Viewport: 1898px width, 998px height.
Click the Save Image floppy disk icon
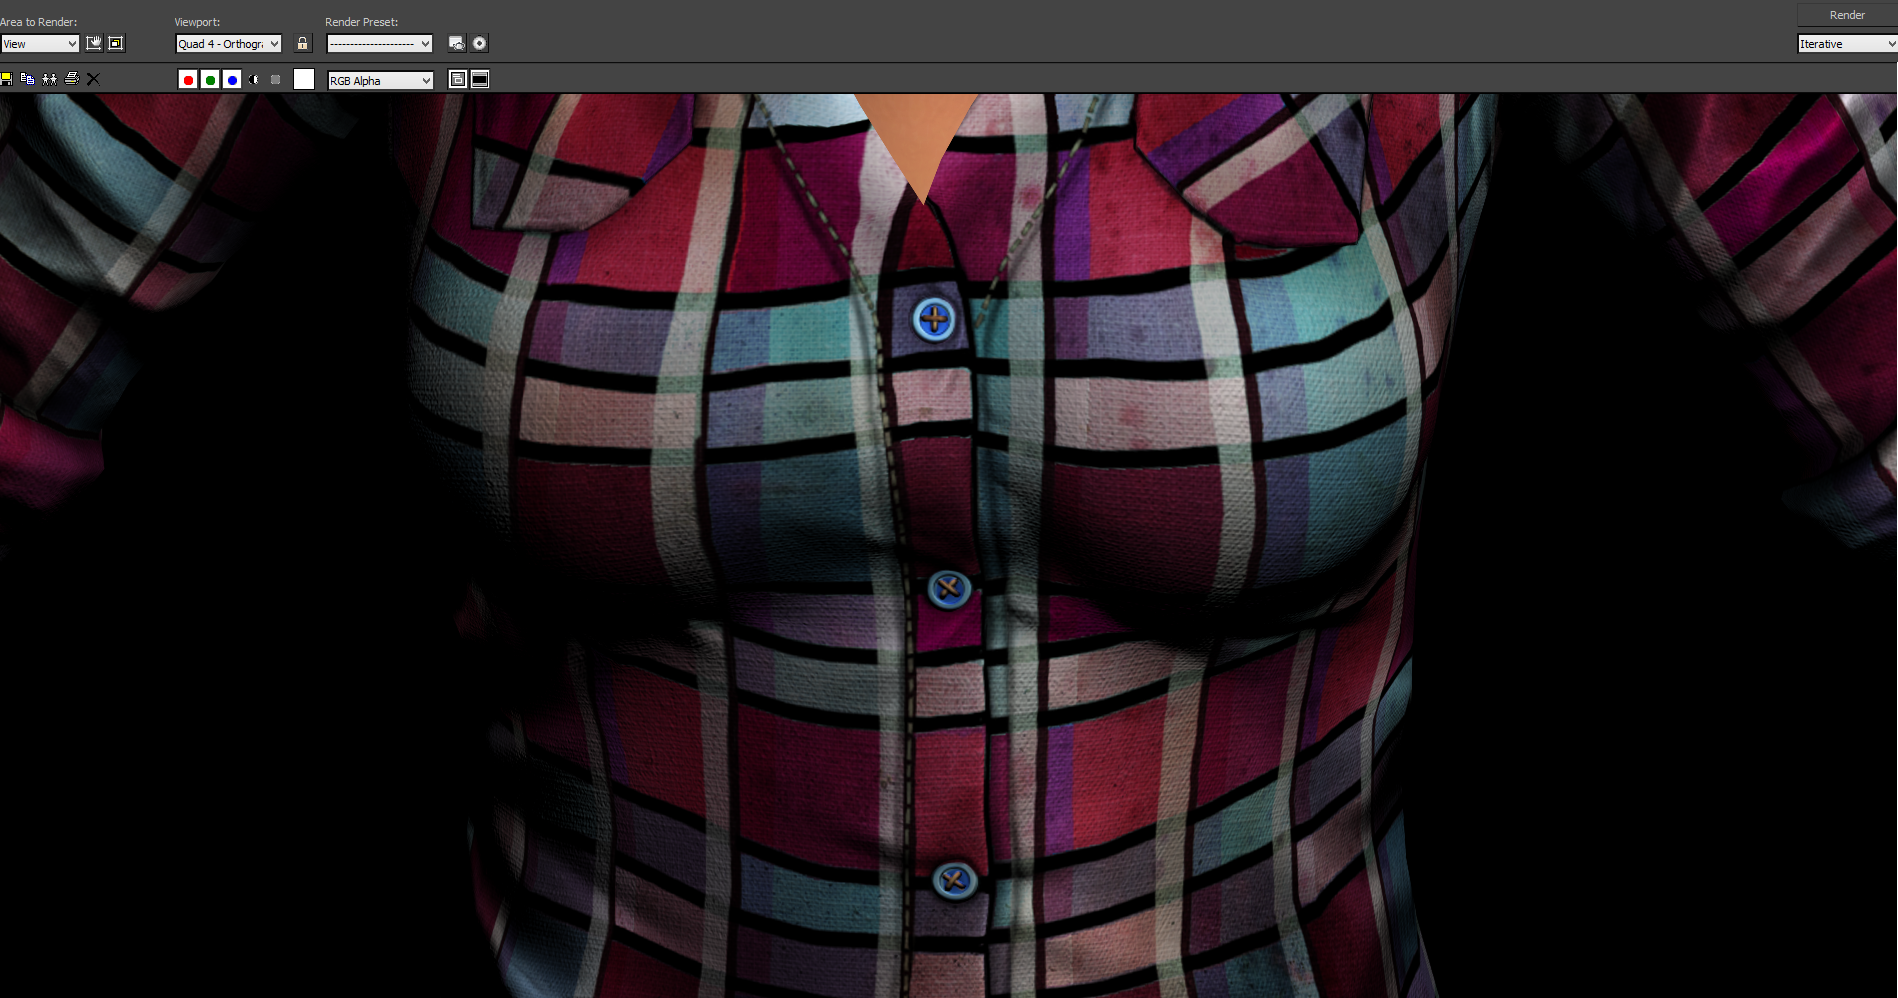[x=6, y=79]
